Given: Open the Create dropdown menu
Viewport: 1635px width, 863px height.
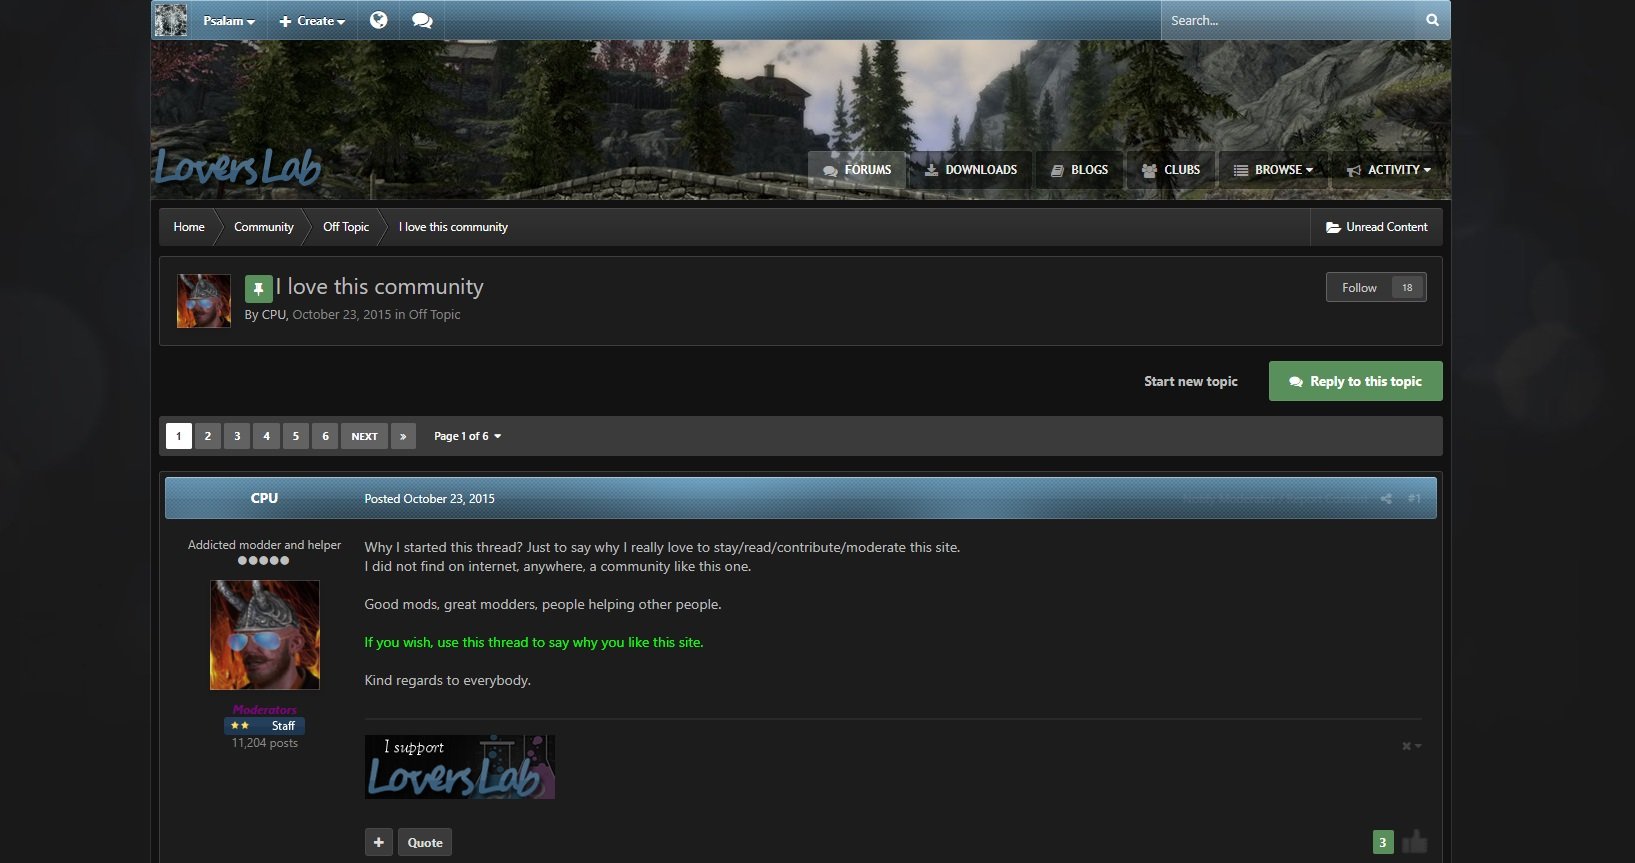Looking at the screenshot, I should pos(312,21).
